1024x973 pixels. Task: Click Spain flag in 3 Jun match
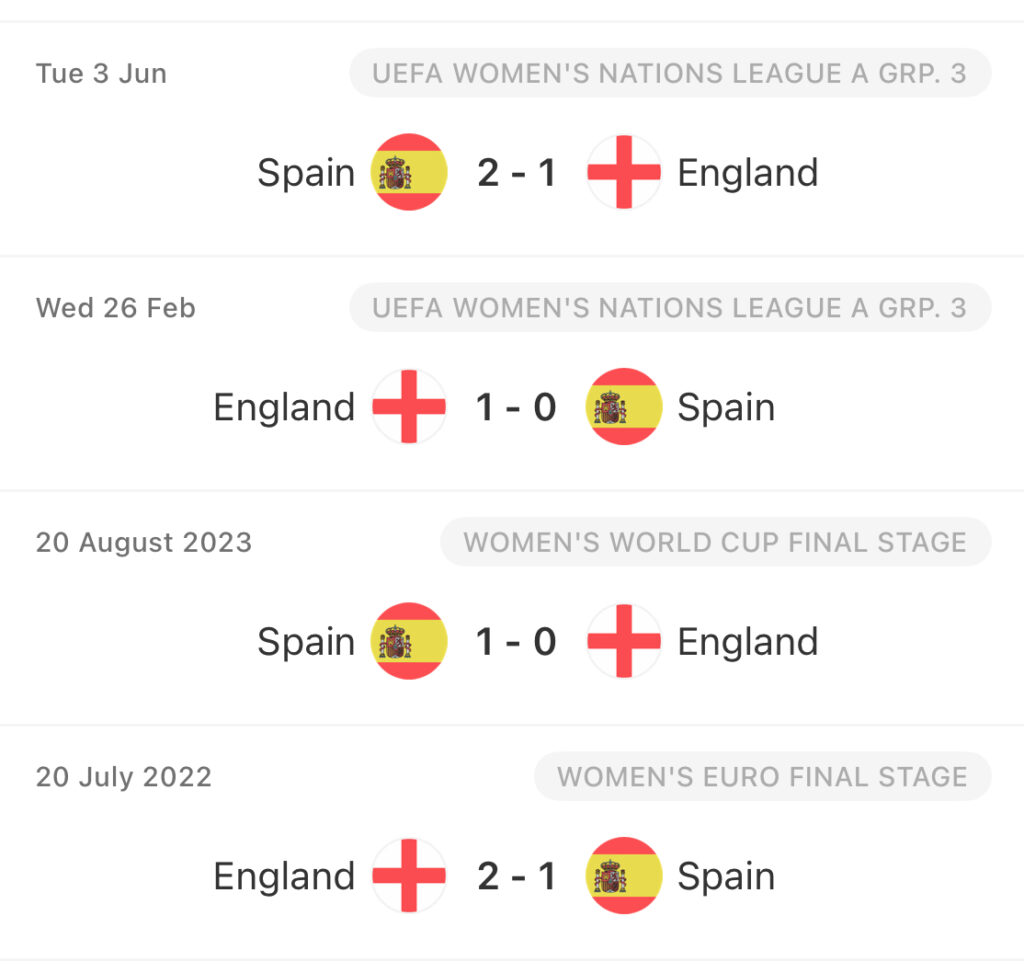409,172
